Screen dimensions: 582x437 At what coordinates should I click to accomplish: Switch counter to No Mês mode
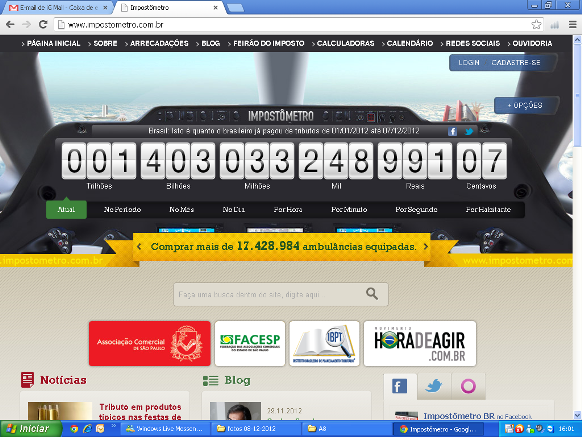coord(182,210)
